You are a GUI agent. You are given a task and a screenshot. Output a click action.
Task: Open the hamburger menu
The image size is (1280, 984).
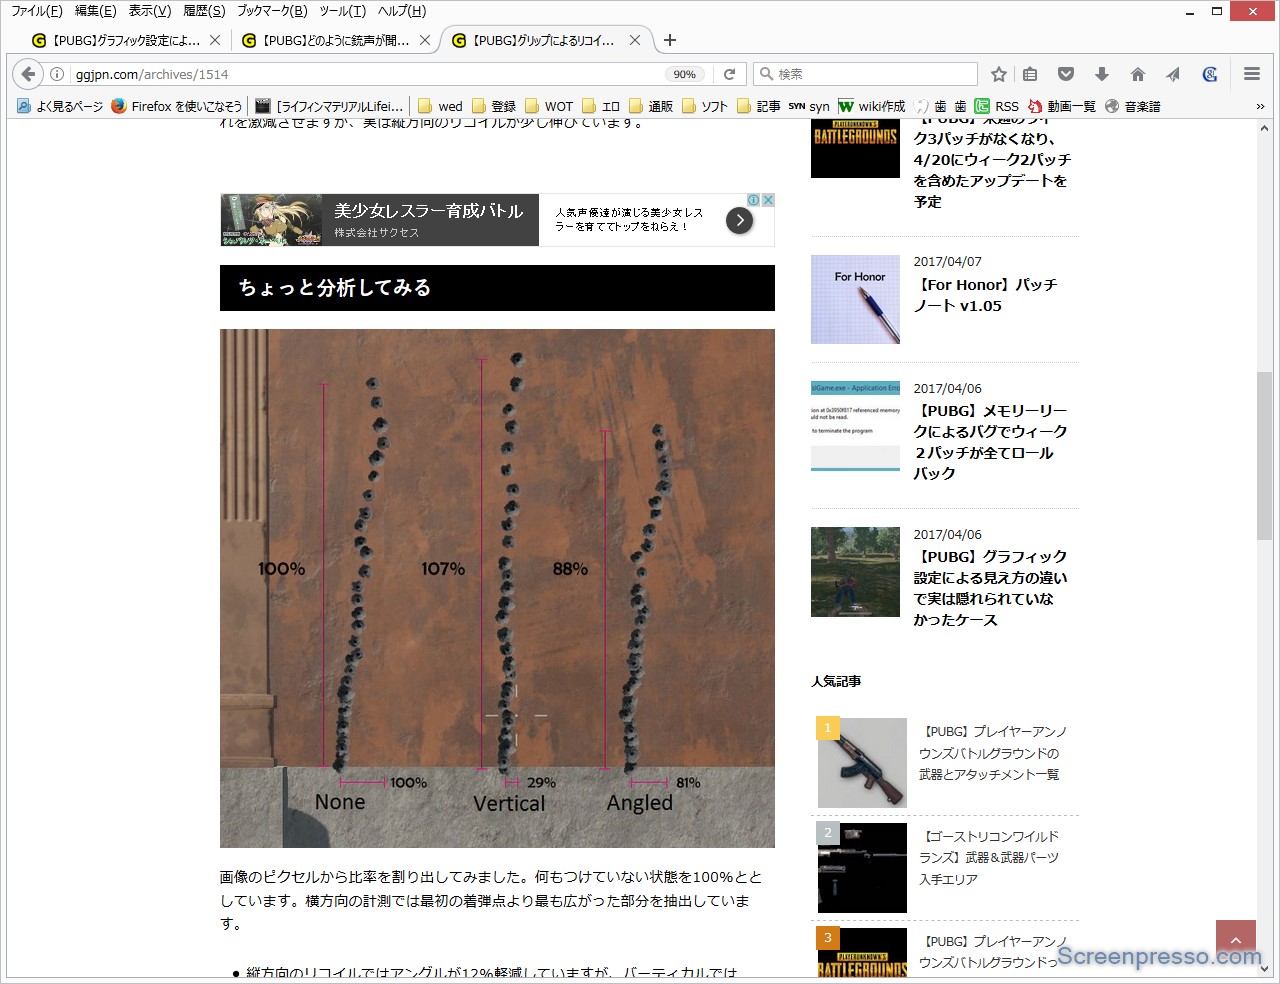click(x=1251, y=74)
